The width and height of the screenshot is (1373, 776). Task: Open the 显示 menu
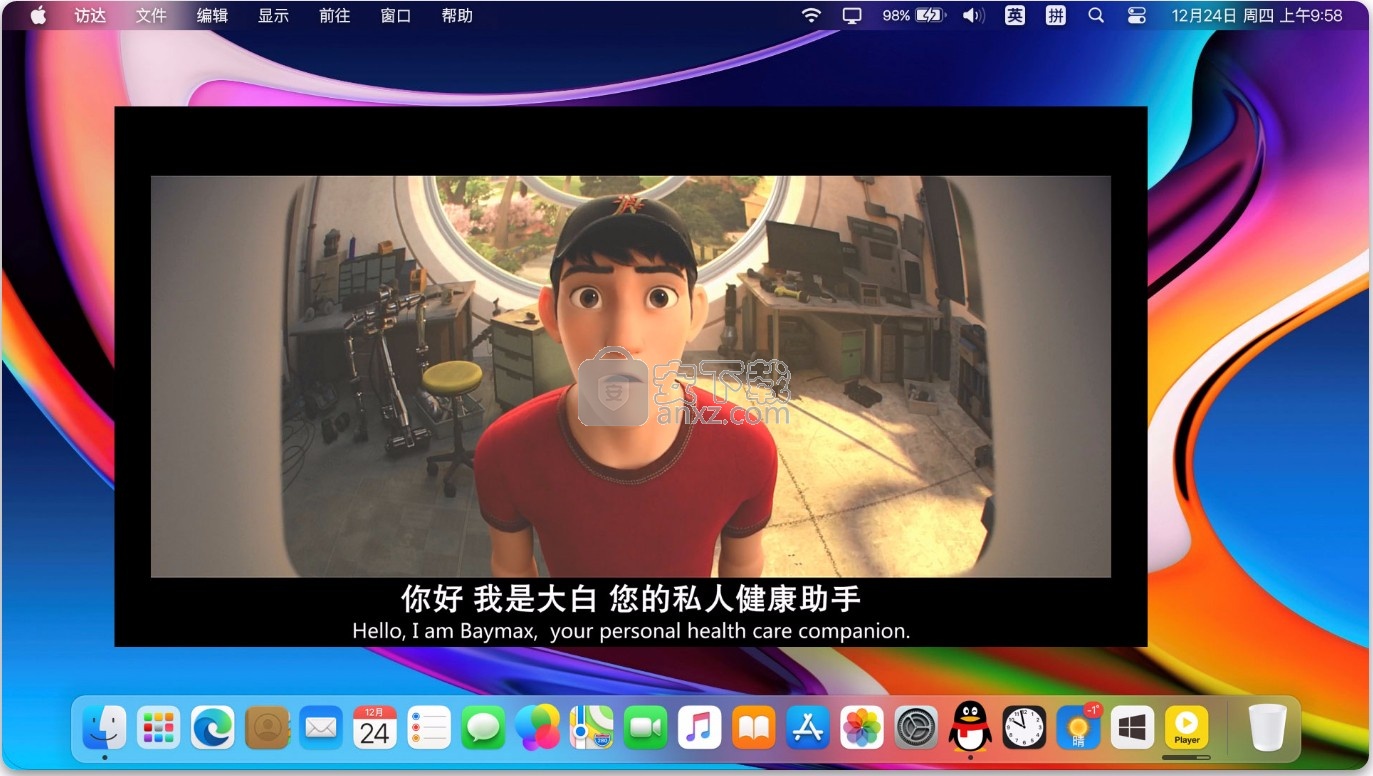tap(273, 16)
